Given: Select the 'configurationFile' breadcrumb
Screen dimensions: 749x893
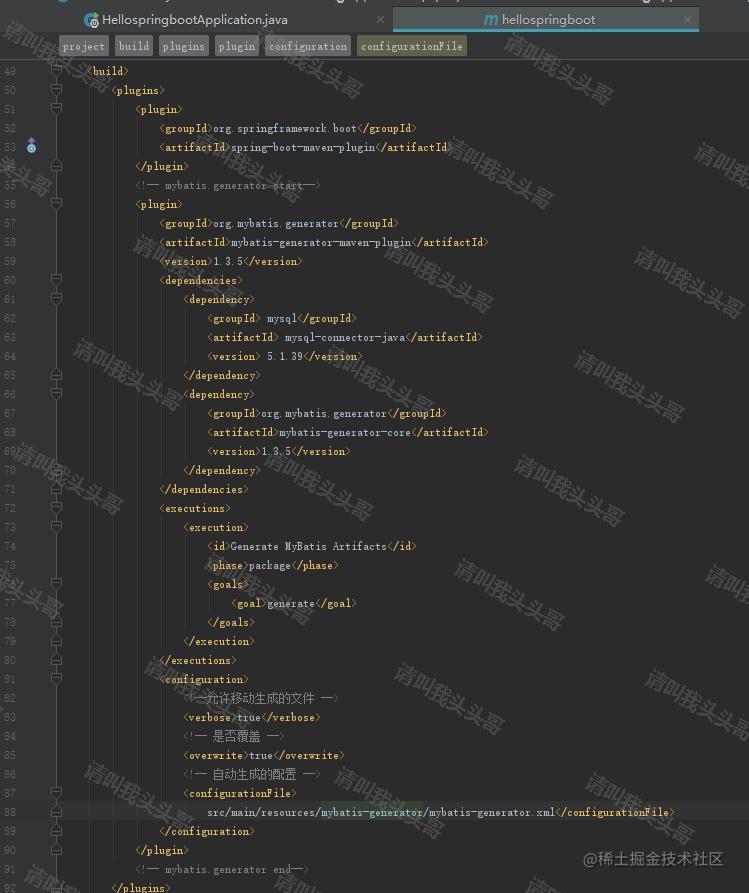Looking at the screenshot, I should tap(412, 46).
